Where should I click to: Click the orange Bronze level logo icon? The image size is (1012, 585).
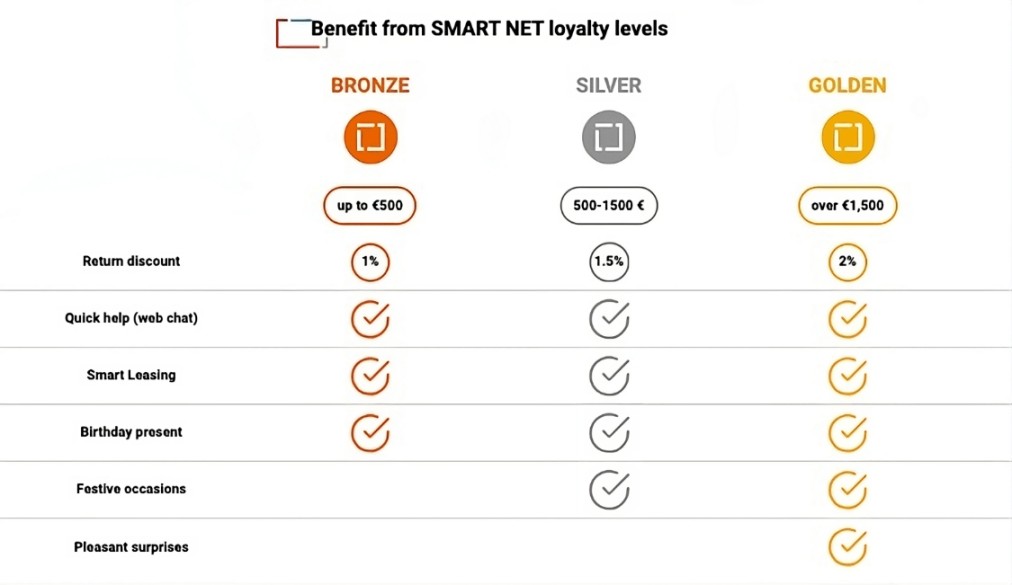pos(370,138)
